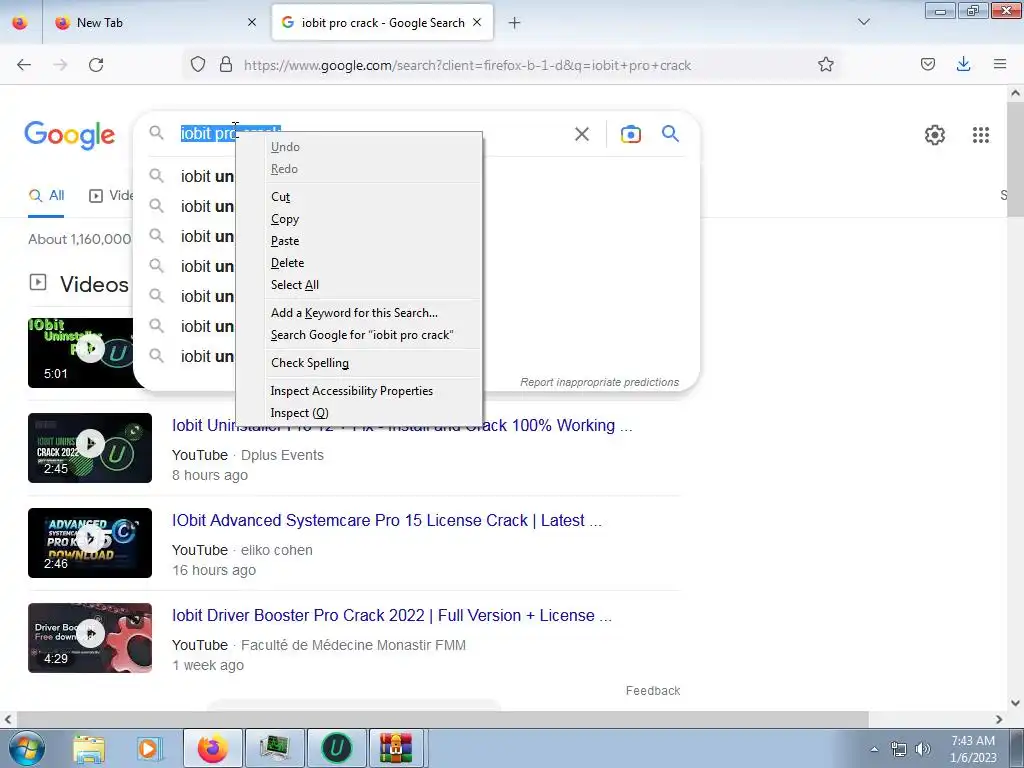
Task: Go back to the previous page
Action: [x=24, y=65]
